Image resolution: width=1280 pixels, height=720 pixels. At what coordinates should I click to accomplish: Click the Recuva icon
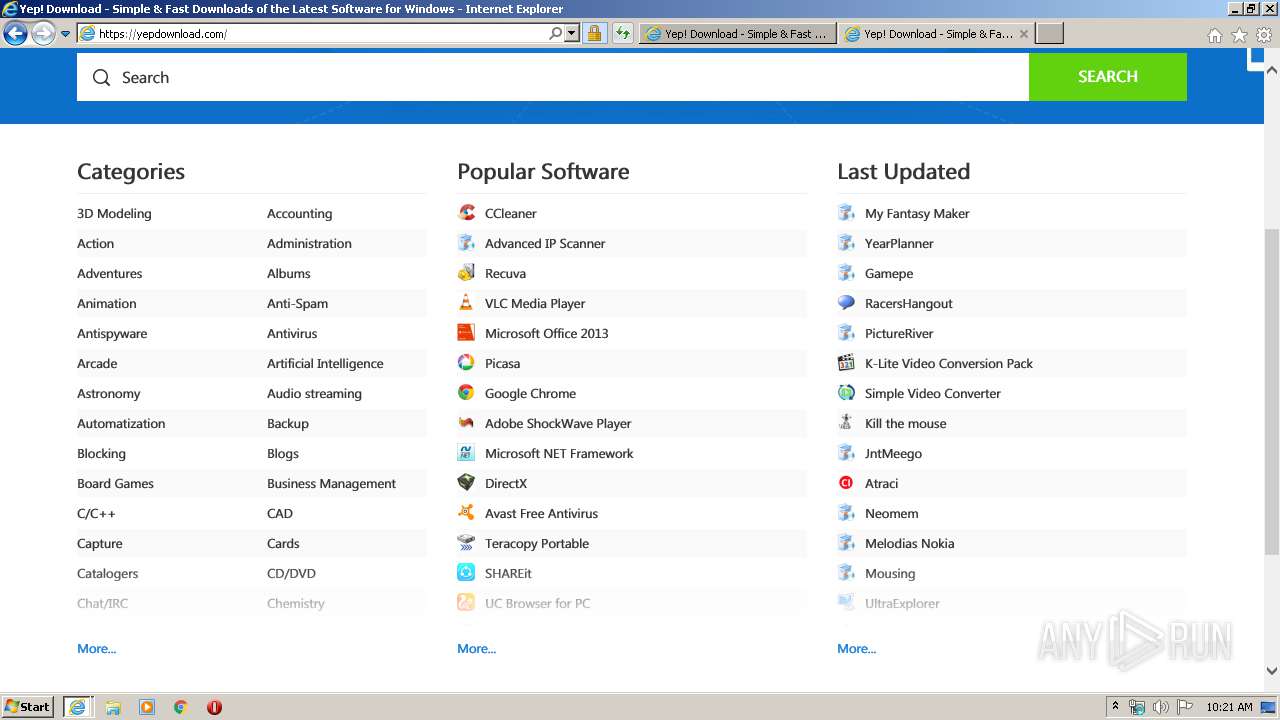click(x=466, y=273)
